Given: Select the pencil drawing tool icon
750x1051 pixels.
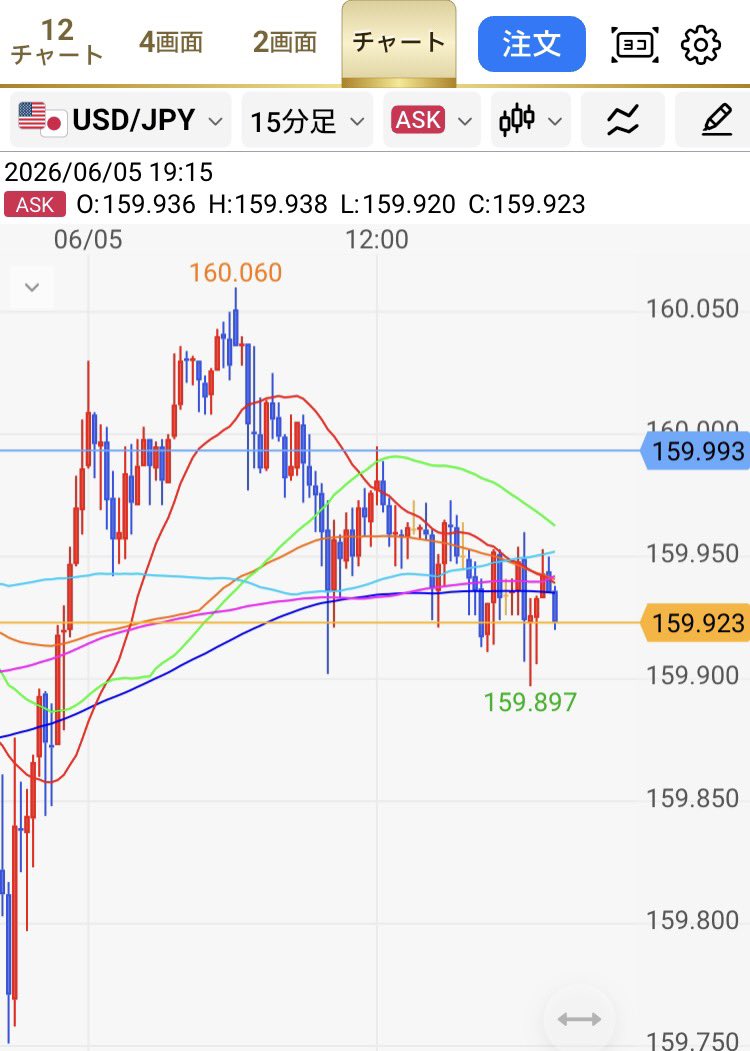Looking at the screenshot, I should (x=716, y=121).
